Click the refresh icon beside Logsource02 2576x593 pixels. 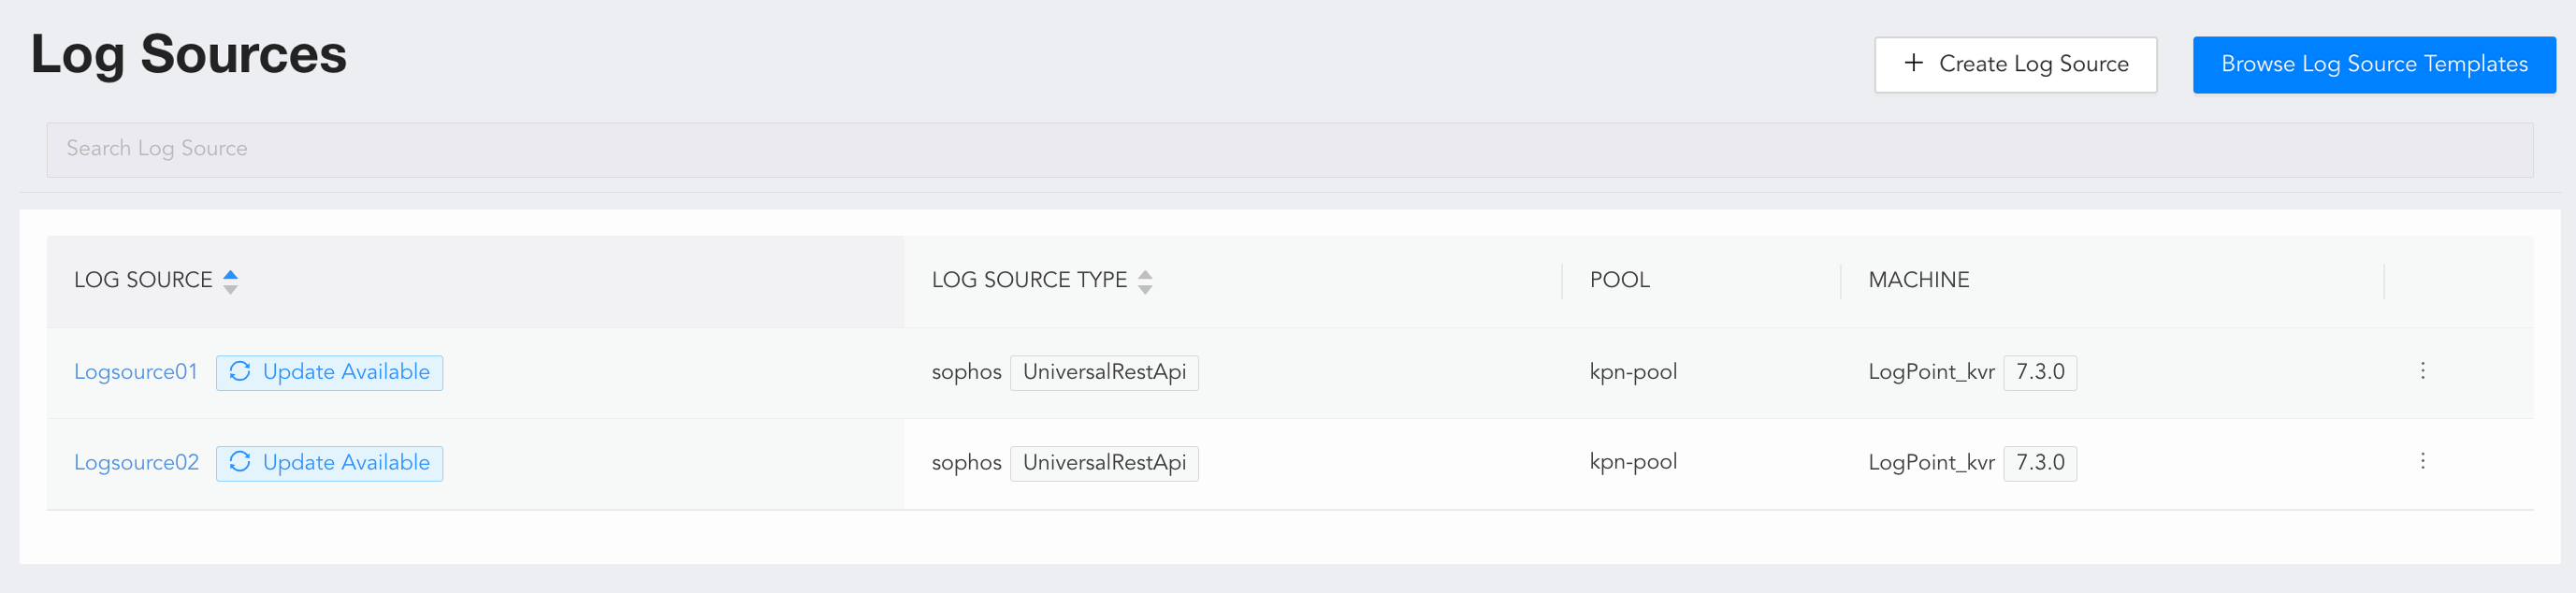tap(240, 461)
